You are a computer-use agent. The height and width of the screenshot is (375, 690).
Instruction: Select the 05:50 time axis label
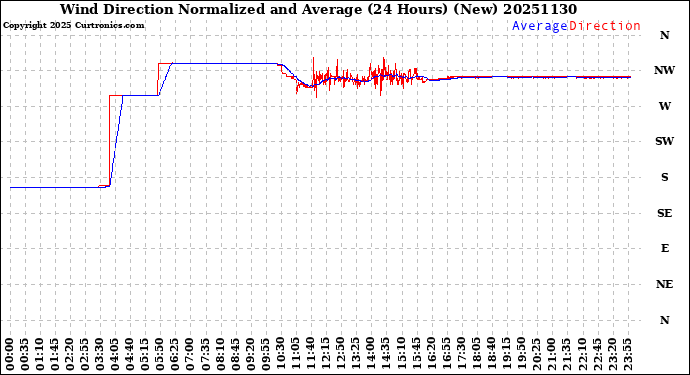pyautogui.click(x=160, y=354)
